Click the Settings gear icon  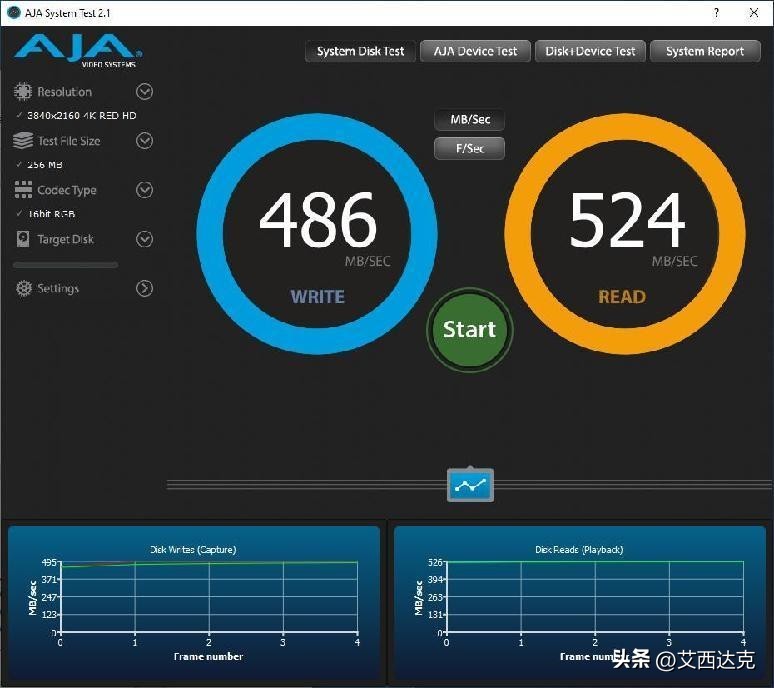pyautogui.click(x=24, y=288)
